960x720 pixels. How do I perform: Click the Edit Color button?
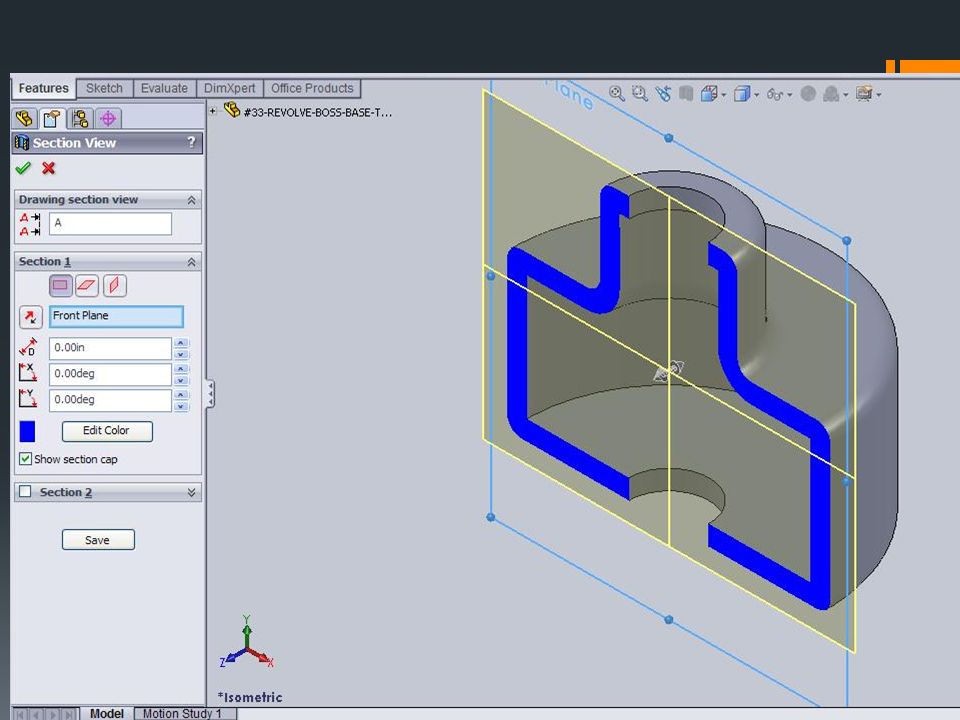(x=107, y=430)
